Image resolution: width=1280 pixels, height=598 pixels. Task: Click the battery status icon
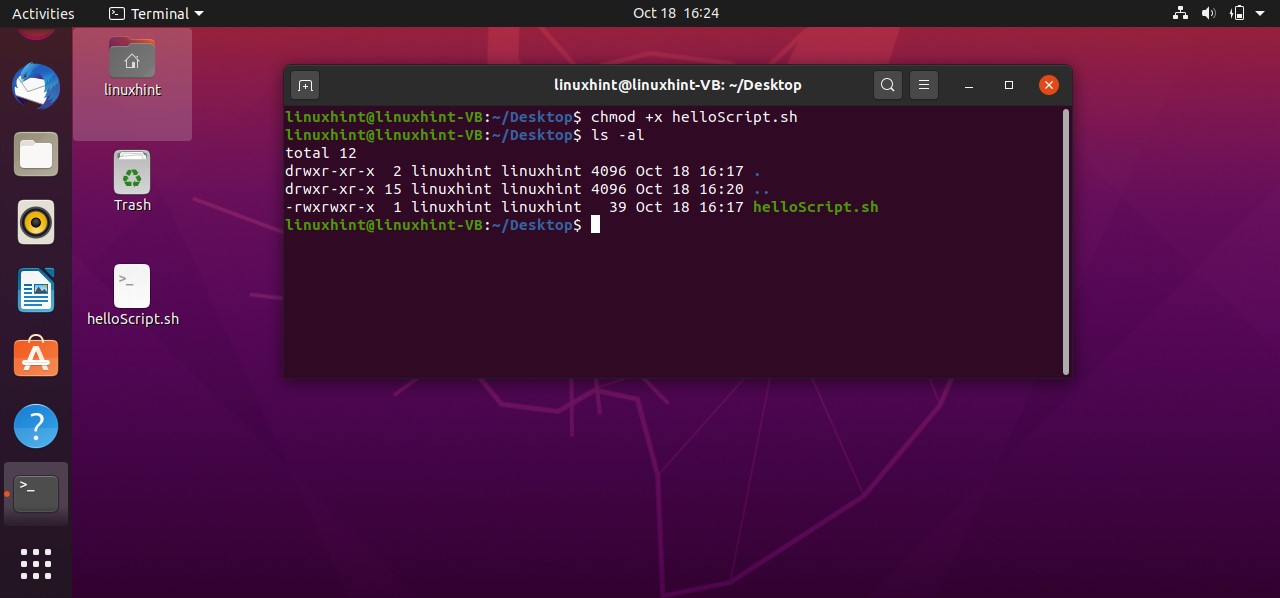click(x=1237, y=13)
